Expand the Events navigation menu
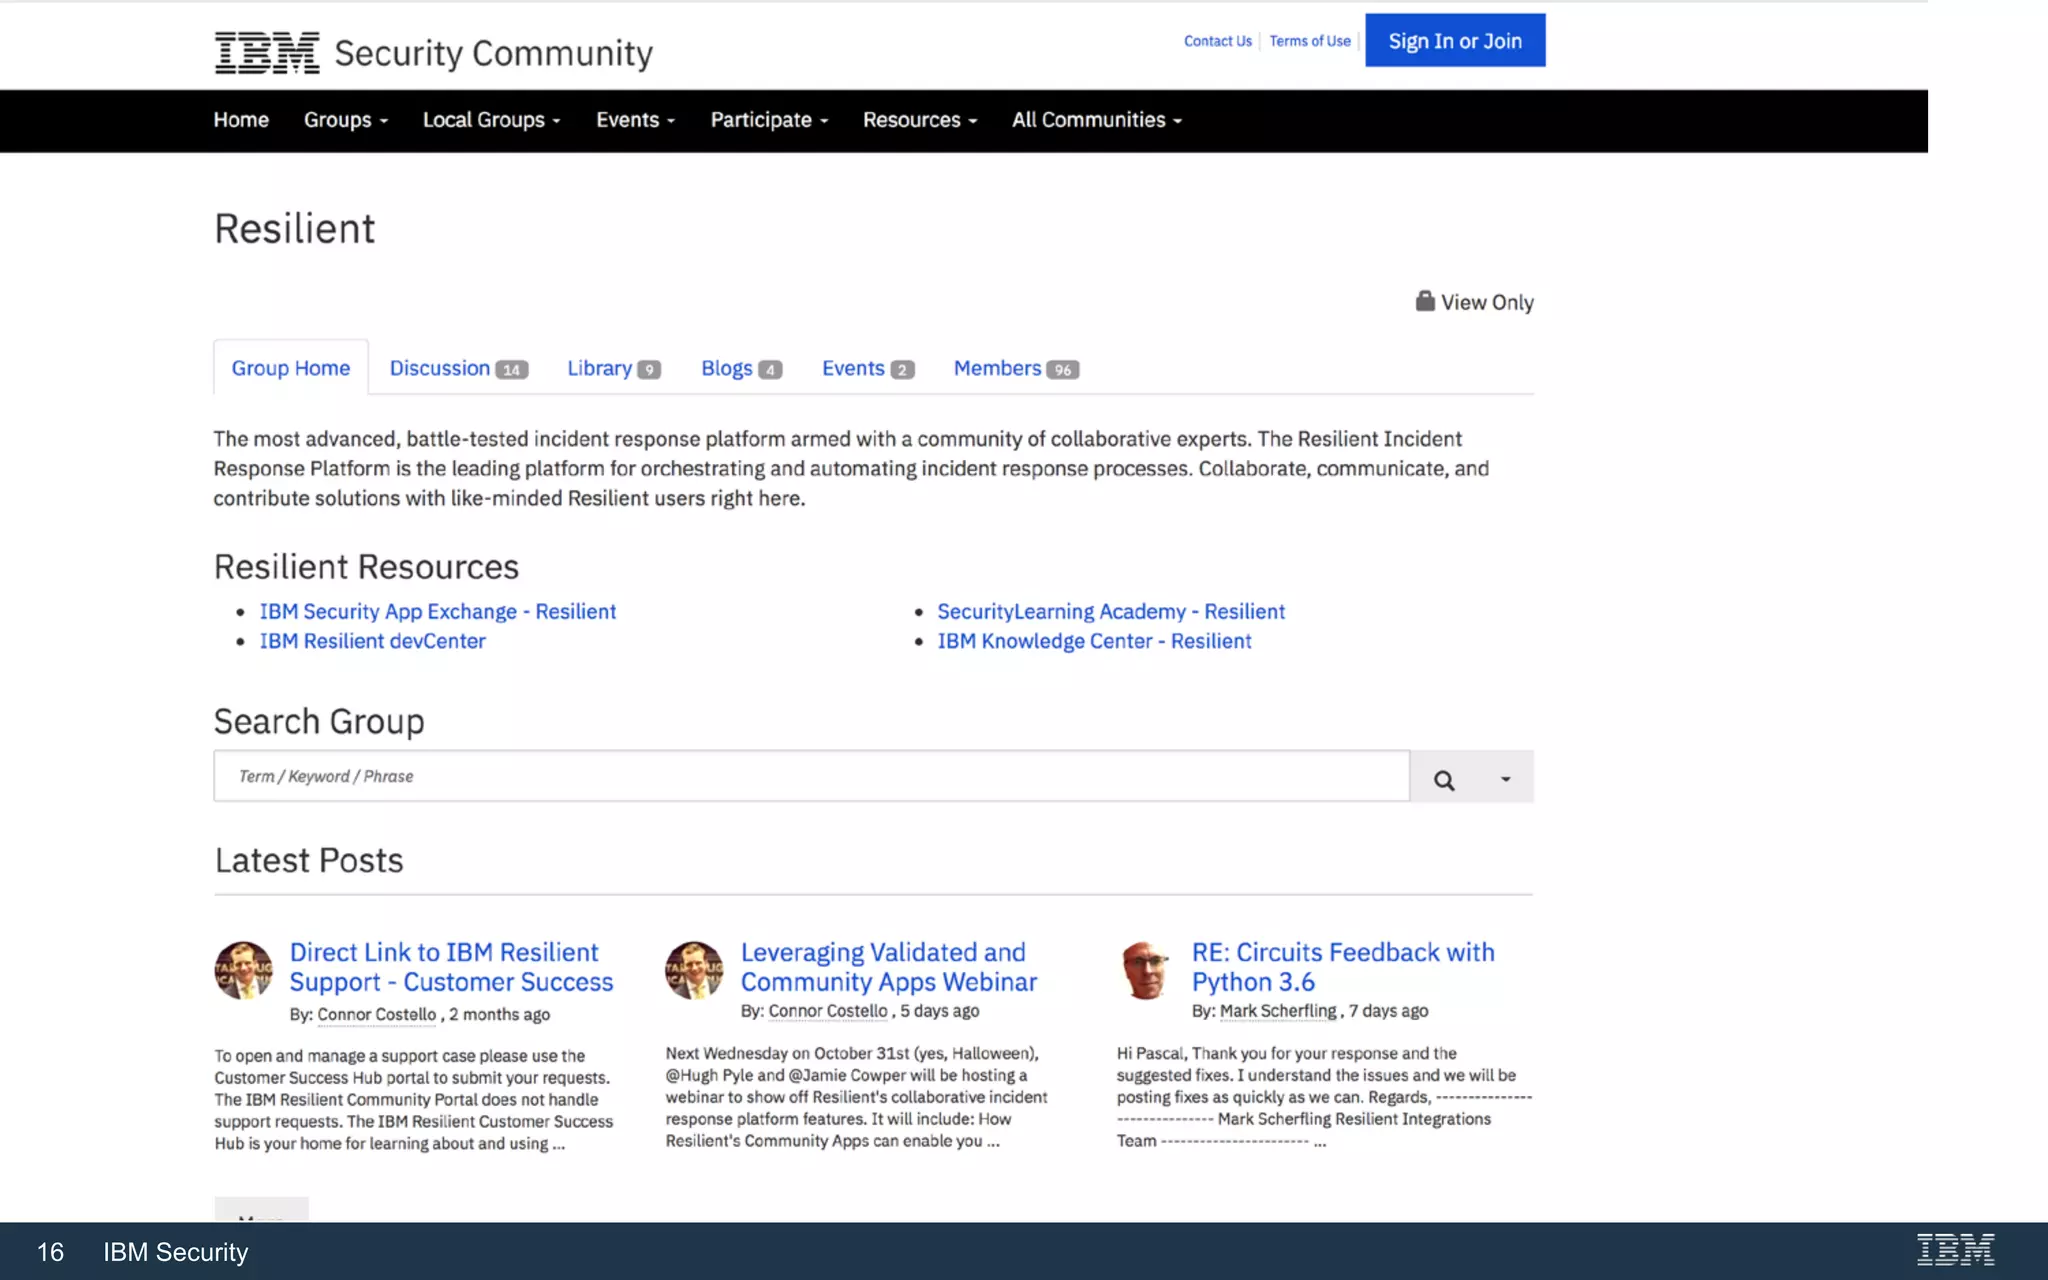 click(636, 120)
